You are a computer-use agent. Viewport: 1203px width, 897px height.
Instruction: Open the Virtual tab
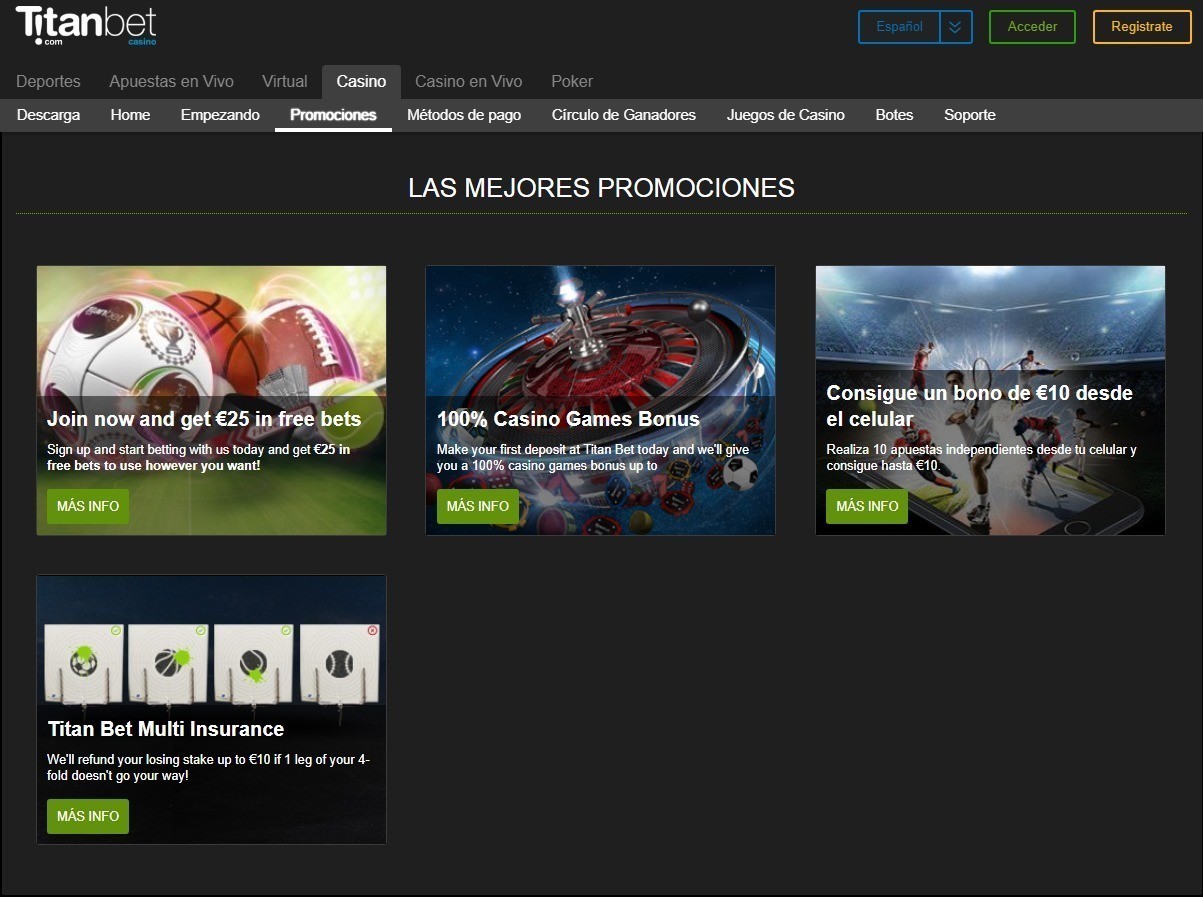point(285,81)
